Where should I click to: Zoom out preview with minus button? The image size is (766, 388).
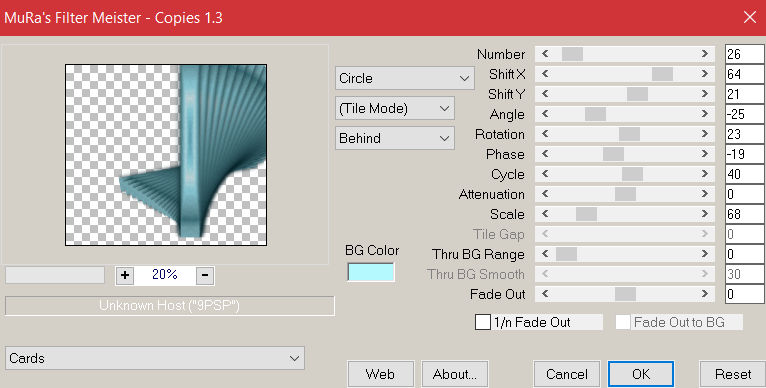[205, 276]
